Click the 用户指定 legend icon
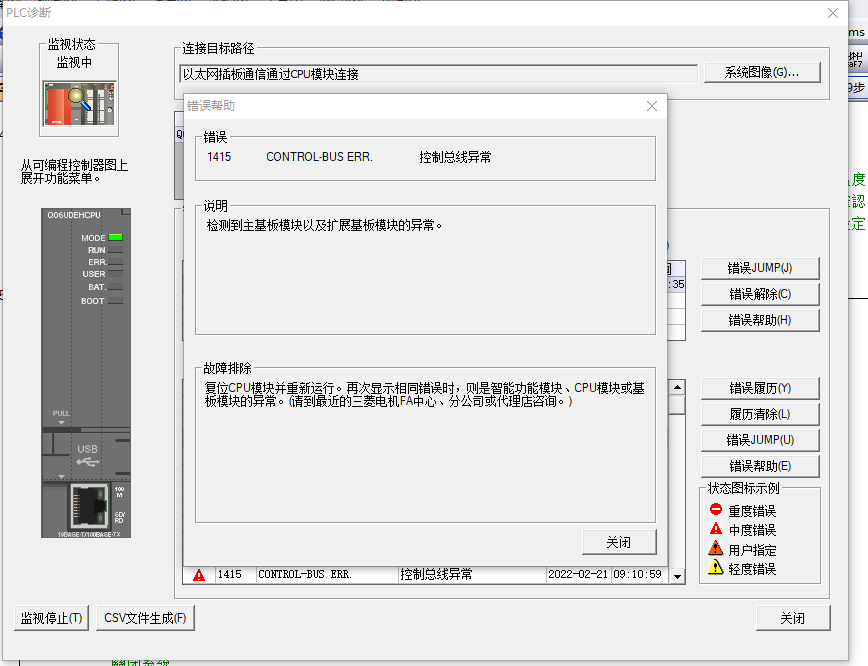 [x=715, y=549]
